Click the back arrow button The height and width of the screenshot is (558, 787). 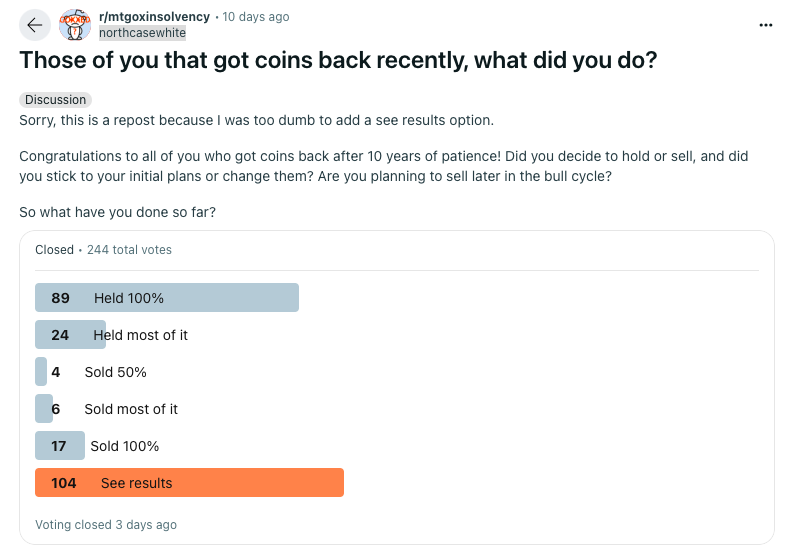point(35,25)
